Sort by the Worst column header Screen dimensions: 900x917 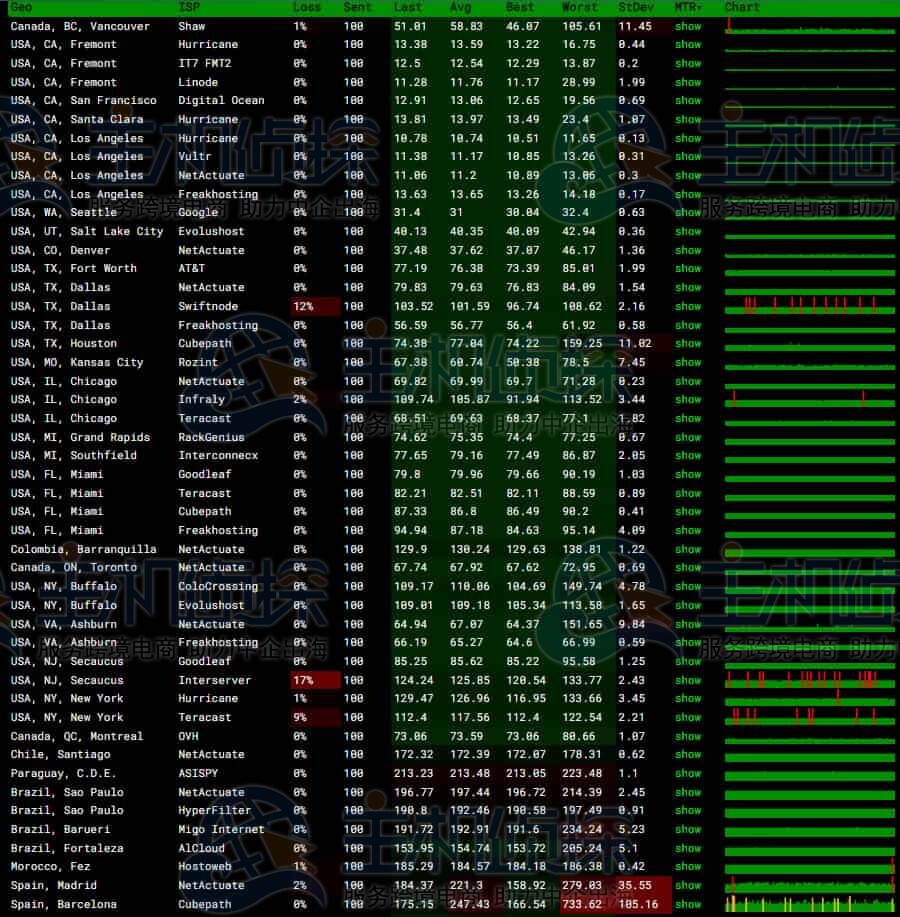[x=580, y=7]
